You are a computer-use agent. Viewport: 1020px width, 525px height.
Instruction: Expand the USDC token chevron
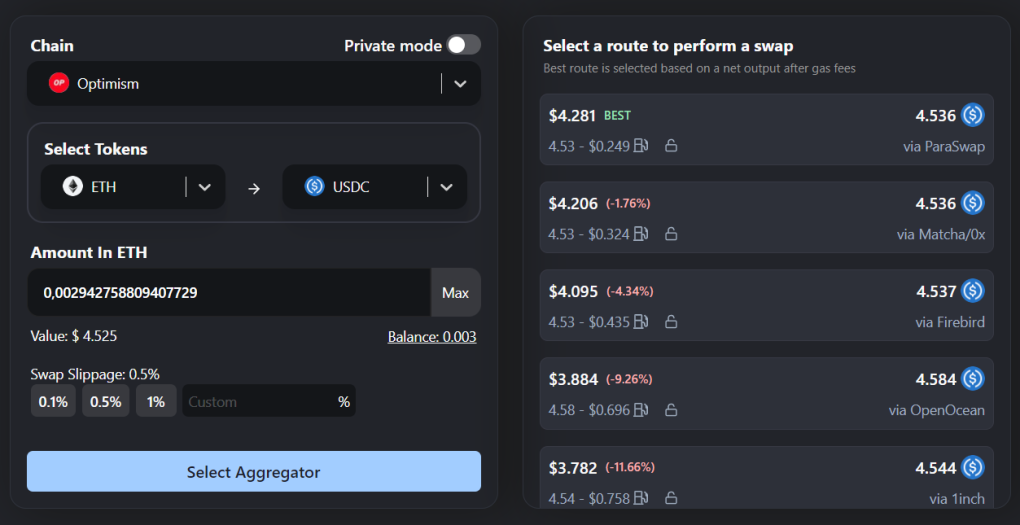446,187
